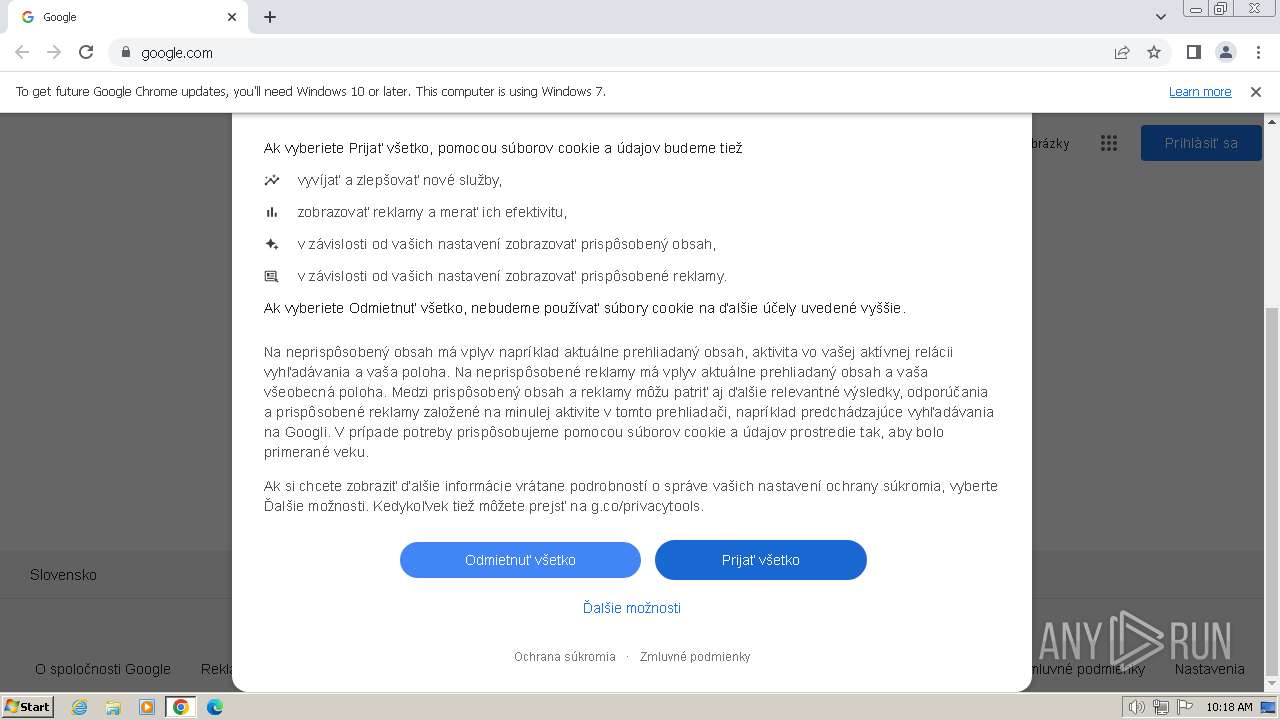Open Ďalšie možnosti link
Screen dimensions: 1280x720
click(632, 608)
